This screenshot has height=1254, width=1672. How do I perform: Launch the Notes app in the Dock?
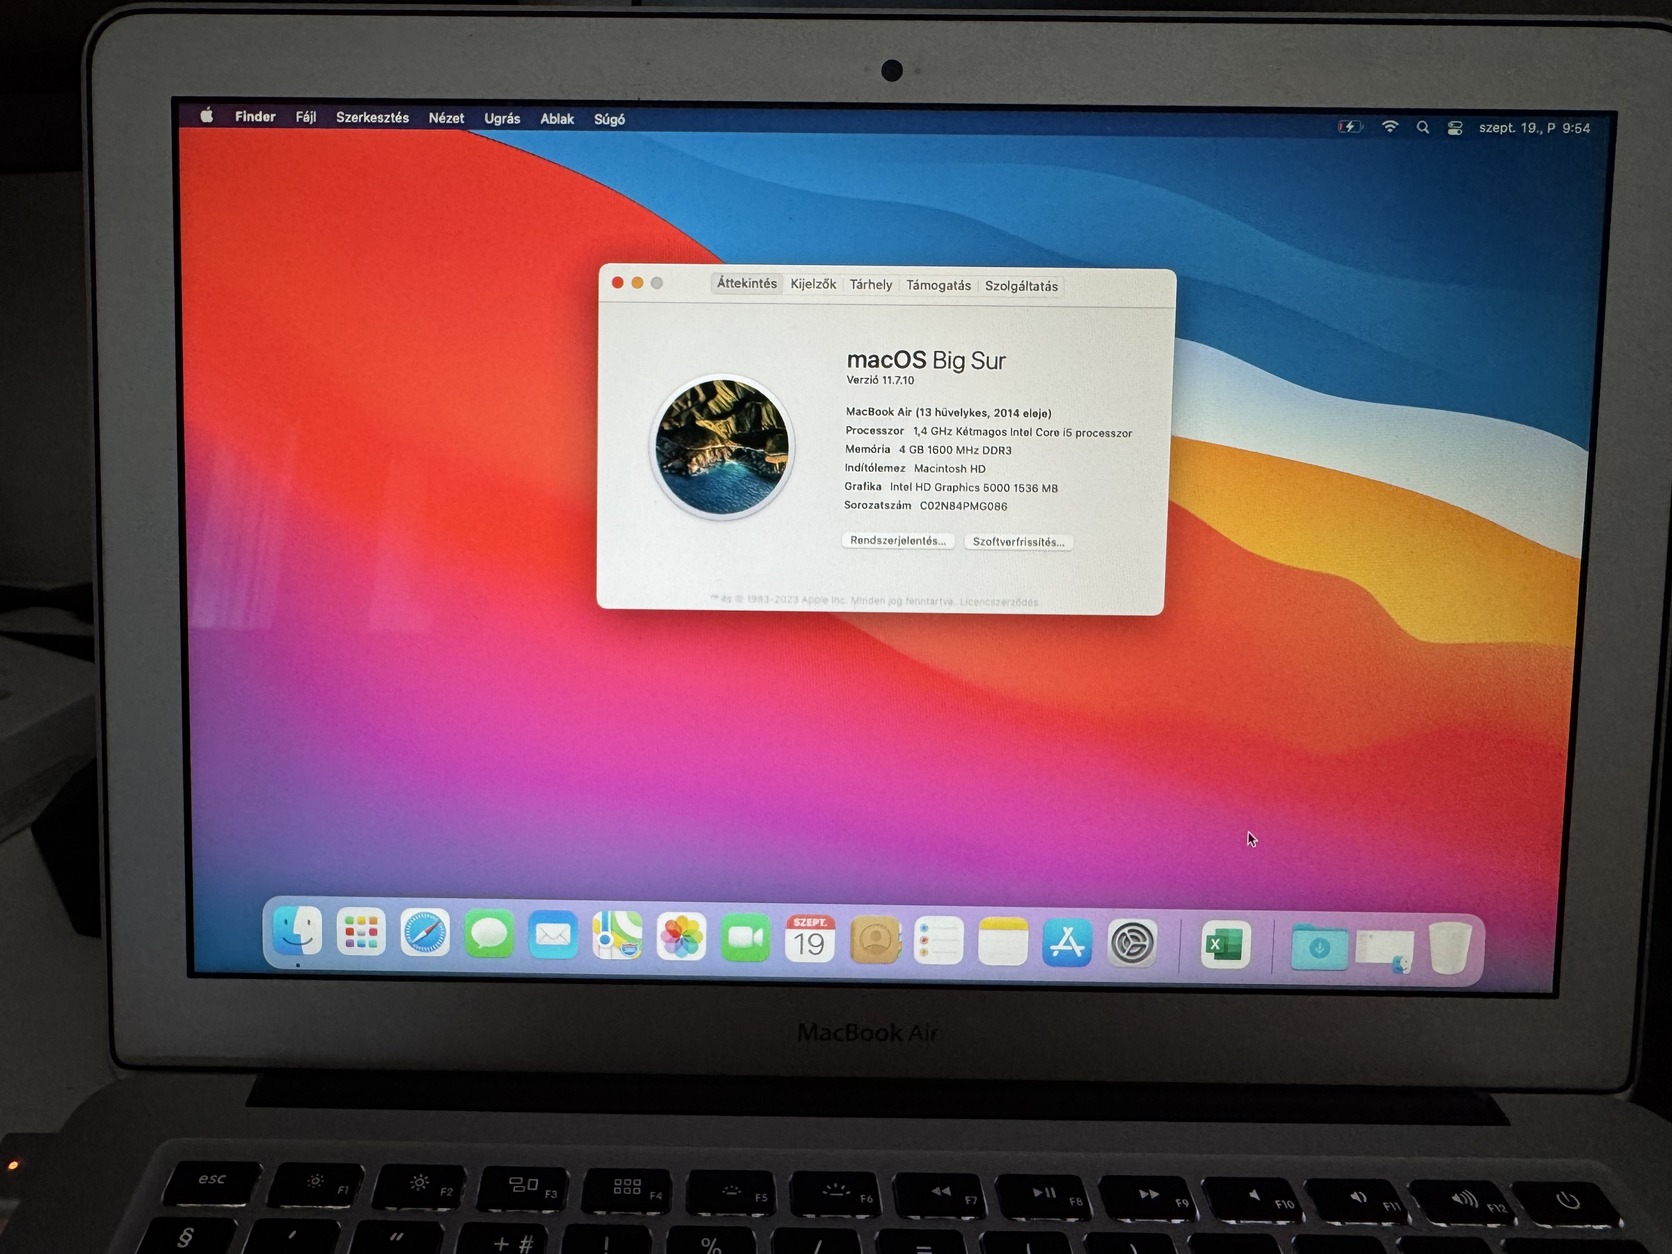[1003, 943]
